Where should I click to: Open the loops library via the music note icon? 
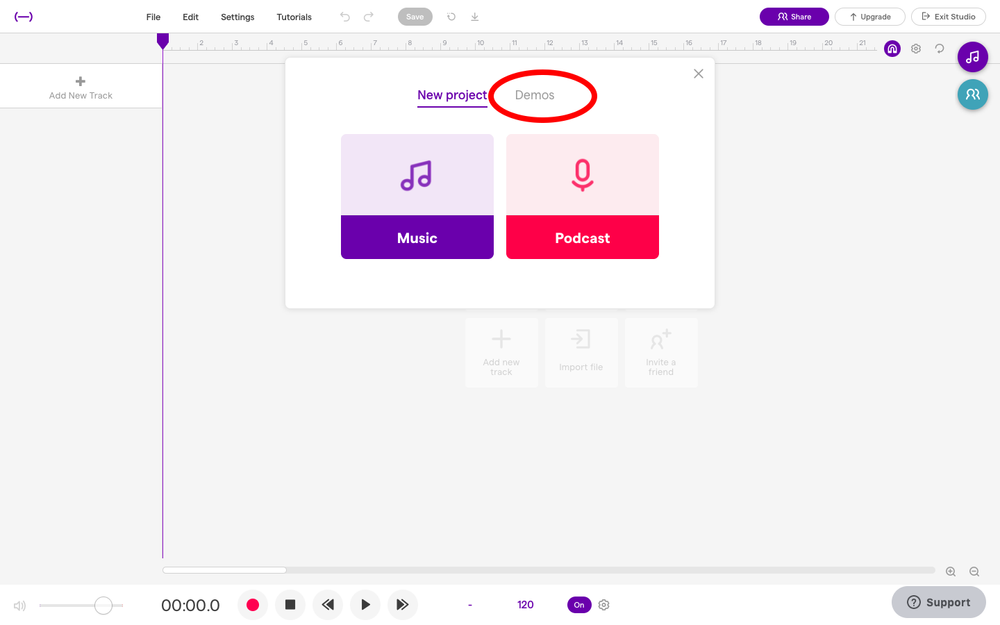tap(972, 57)
